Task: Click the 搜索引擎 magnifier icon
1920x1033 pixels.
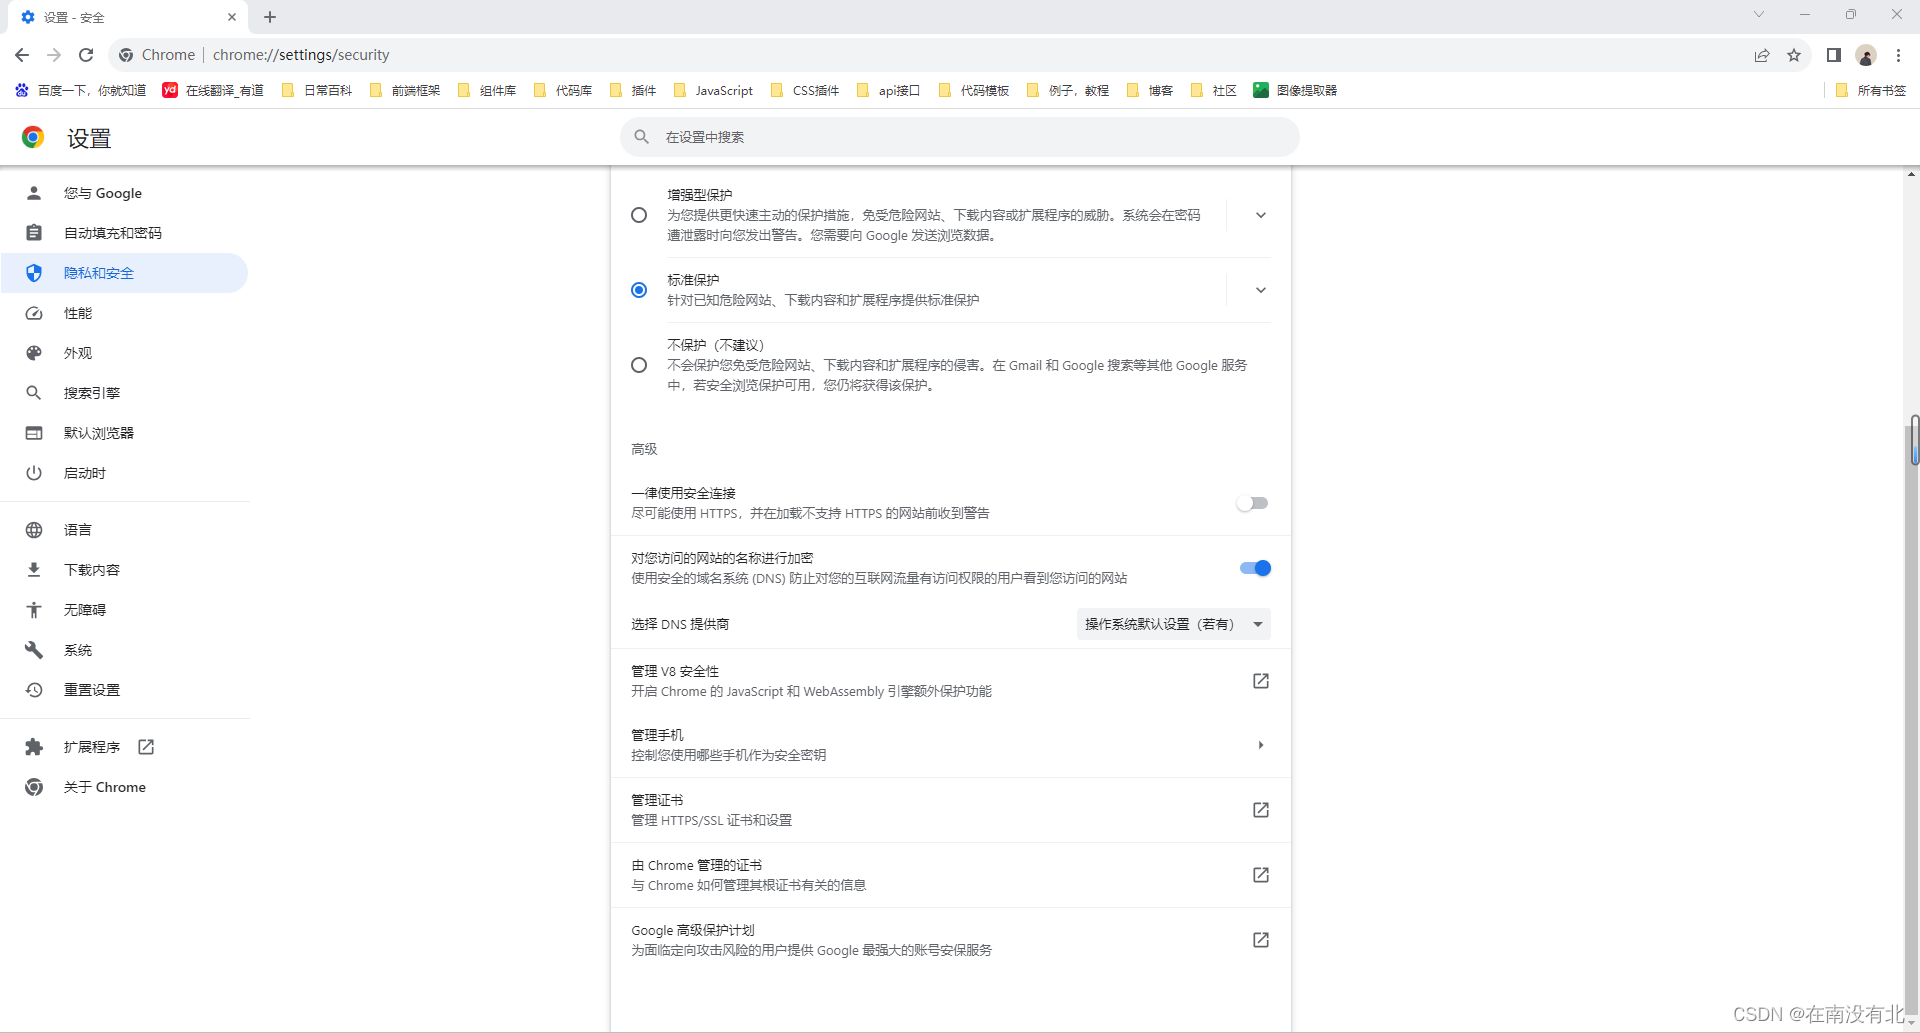Action: pos(34,392)
